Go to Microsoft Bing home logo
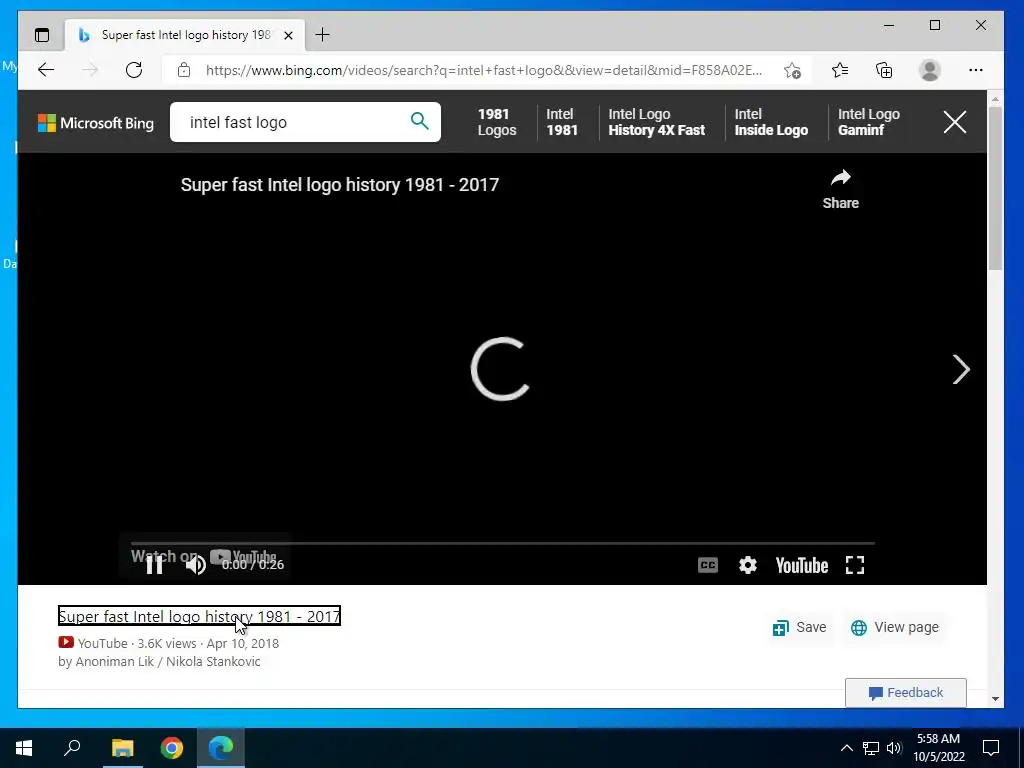This screenshot has height=768, width=1024. pyautogui.click(x=95, y=123)
